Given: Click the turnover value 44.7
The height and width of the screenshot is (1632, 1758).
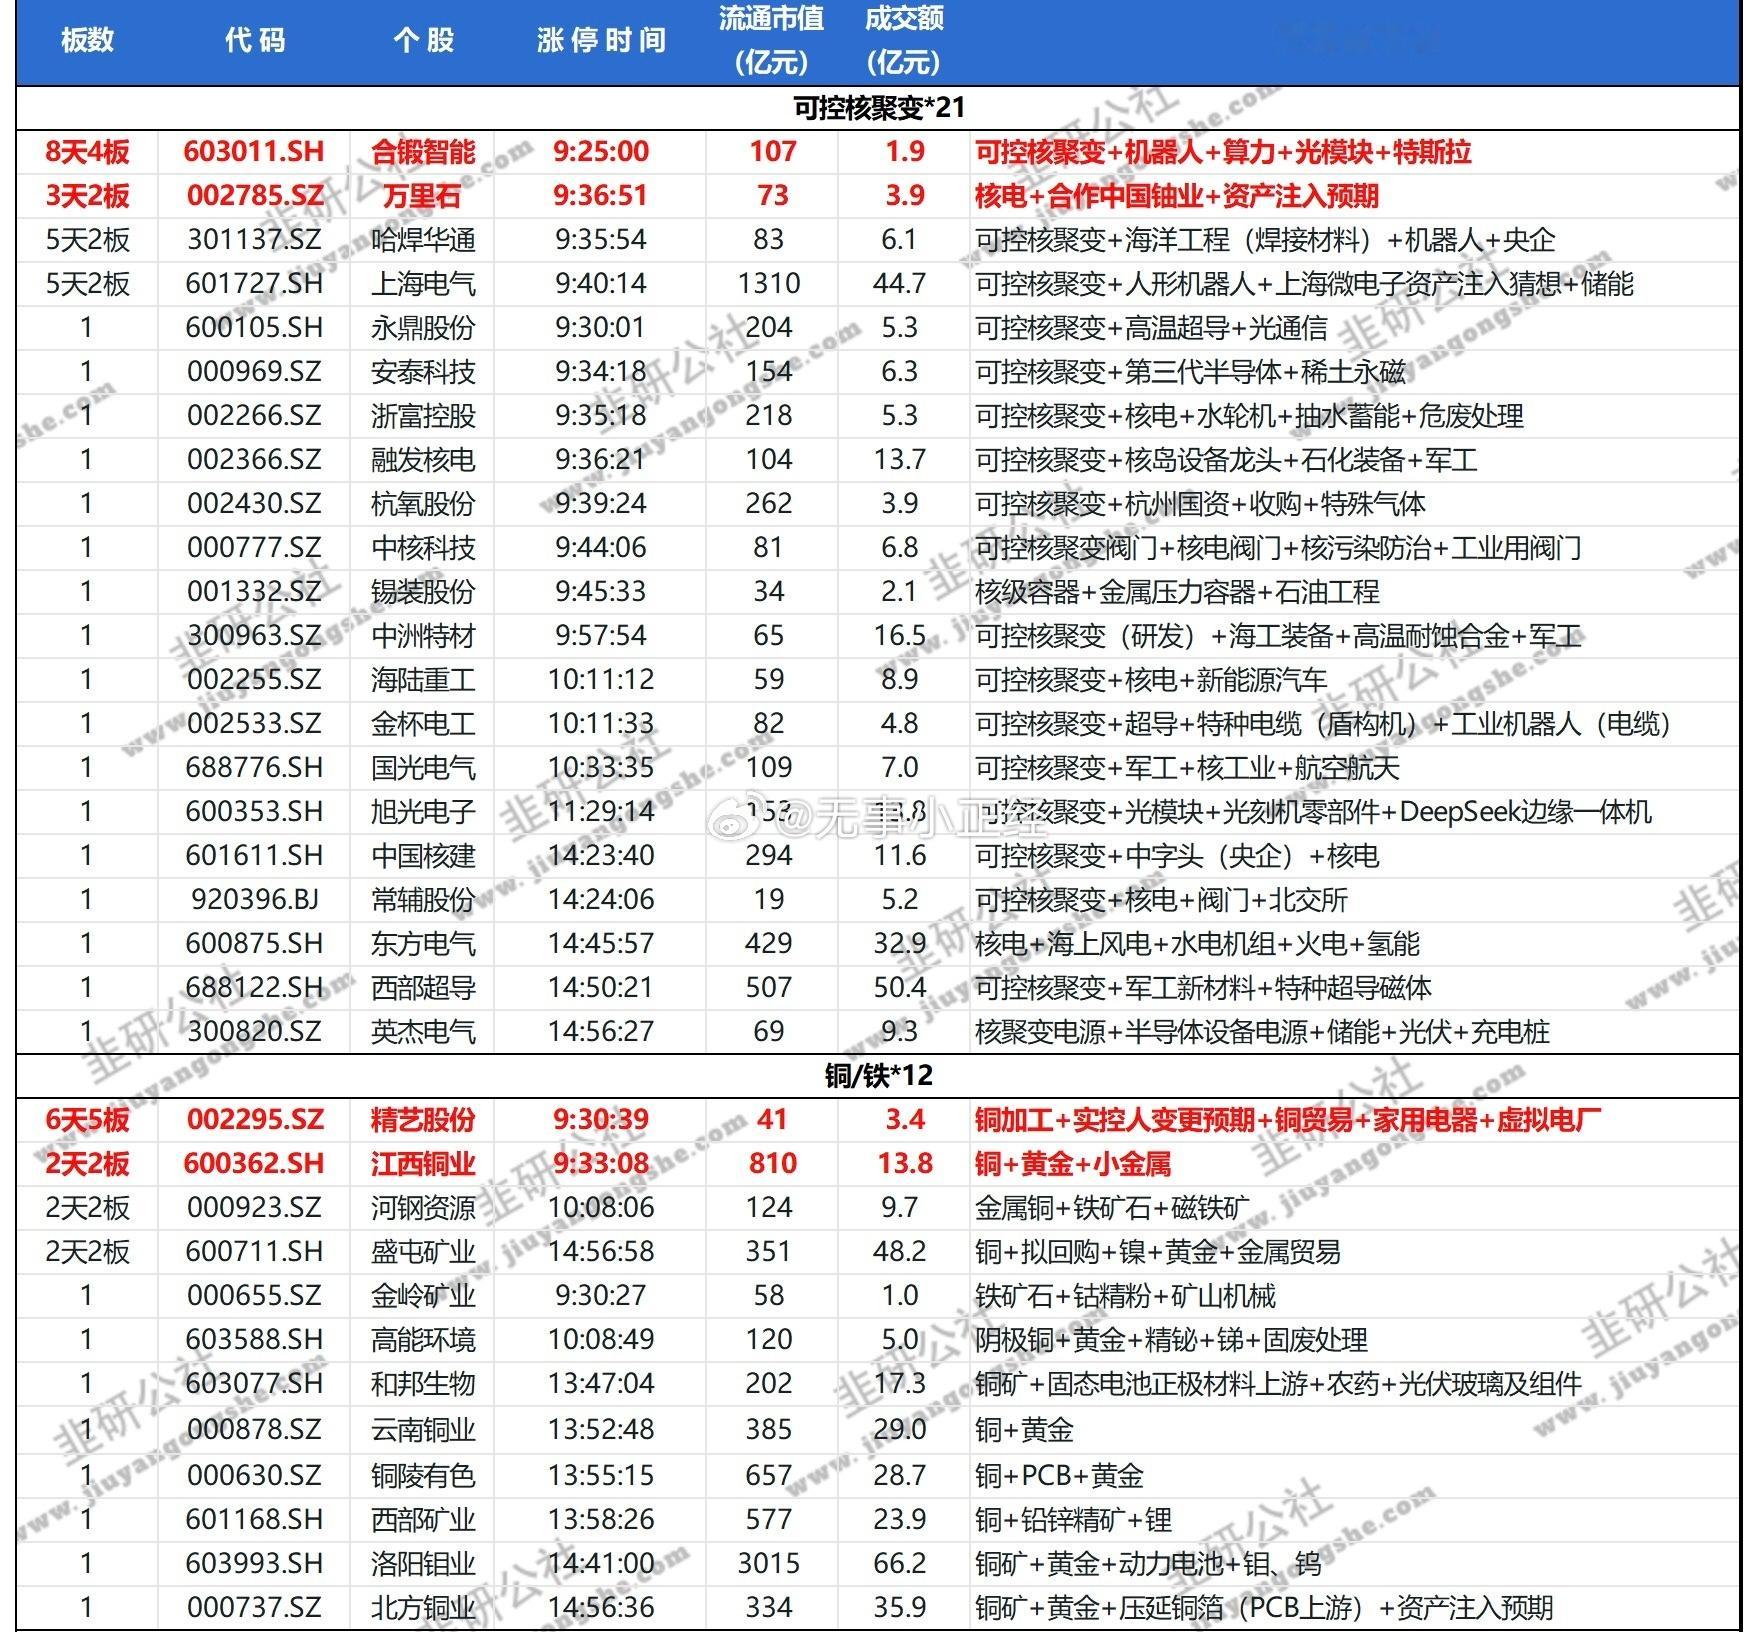Looking at the screenshot, I should pyautogui.click(x=899, y=283).
